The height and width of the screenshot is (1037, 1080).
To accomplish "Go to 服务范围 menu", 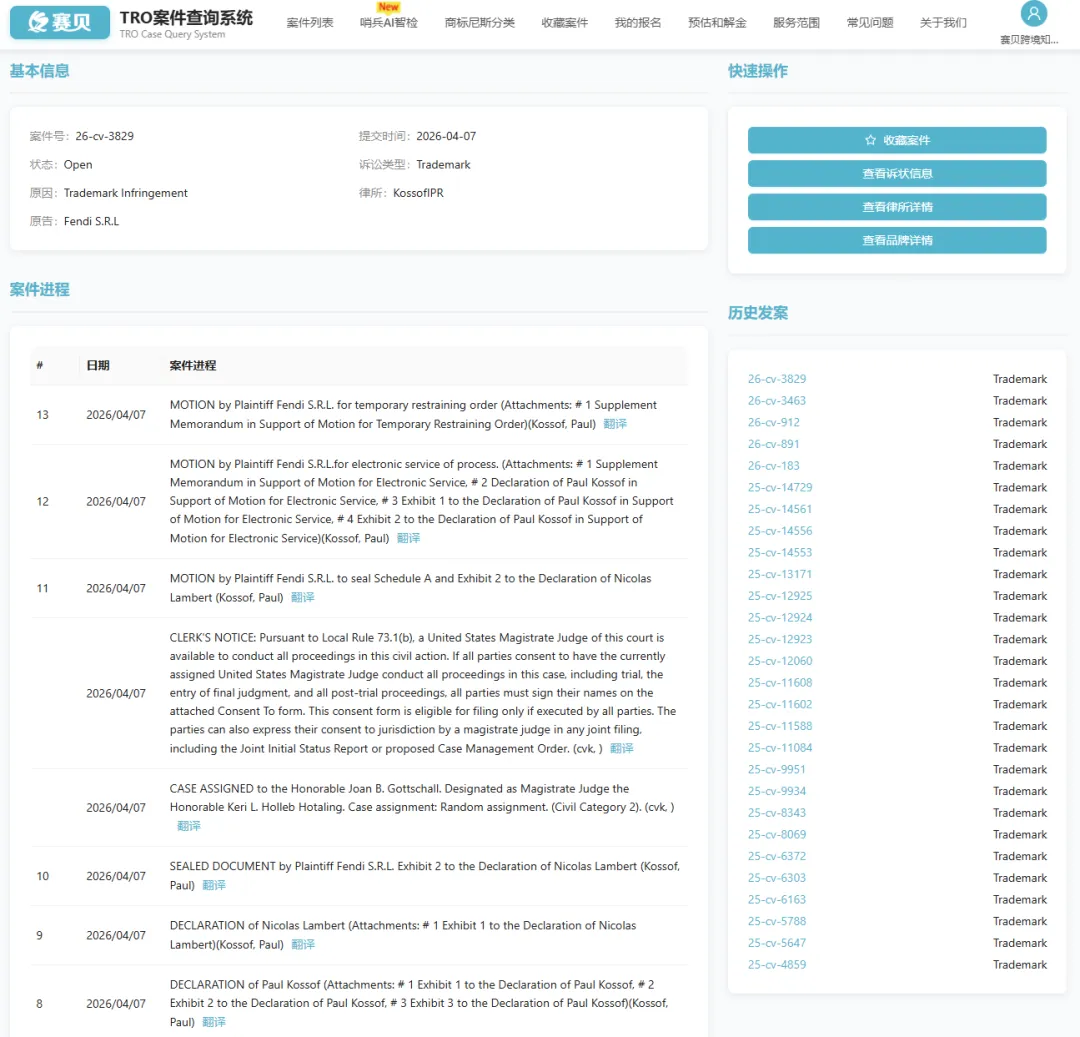I will (796, 23).
